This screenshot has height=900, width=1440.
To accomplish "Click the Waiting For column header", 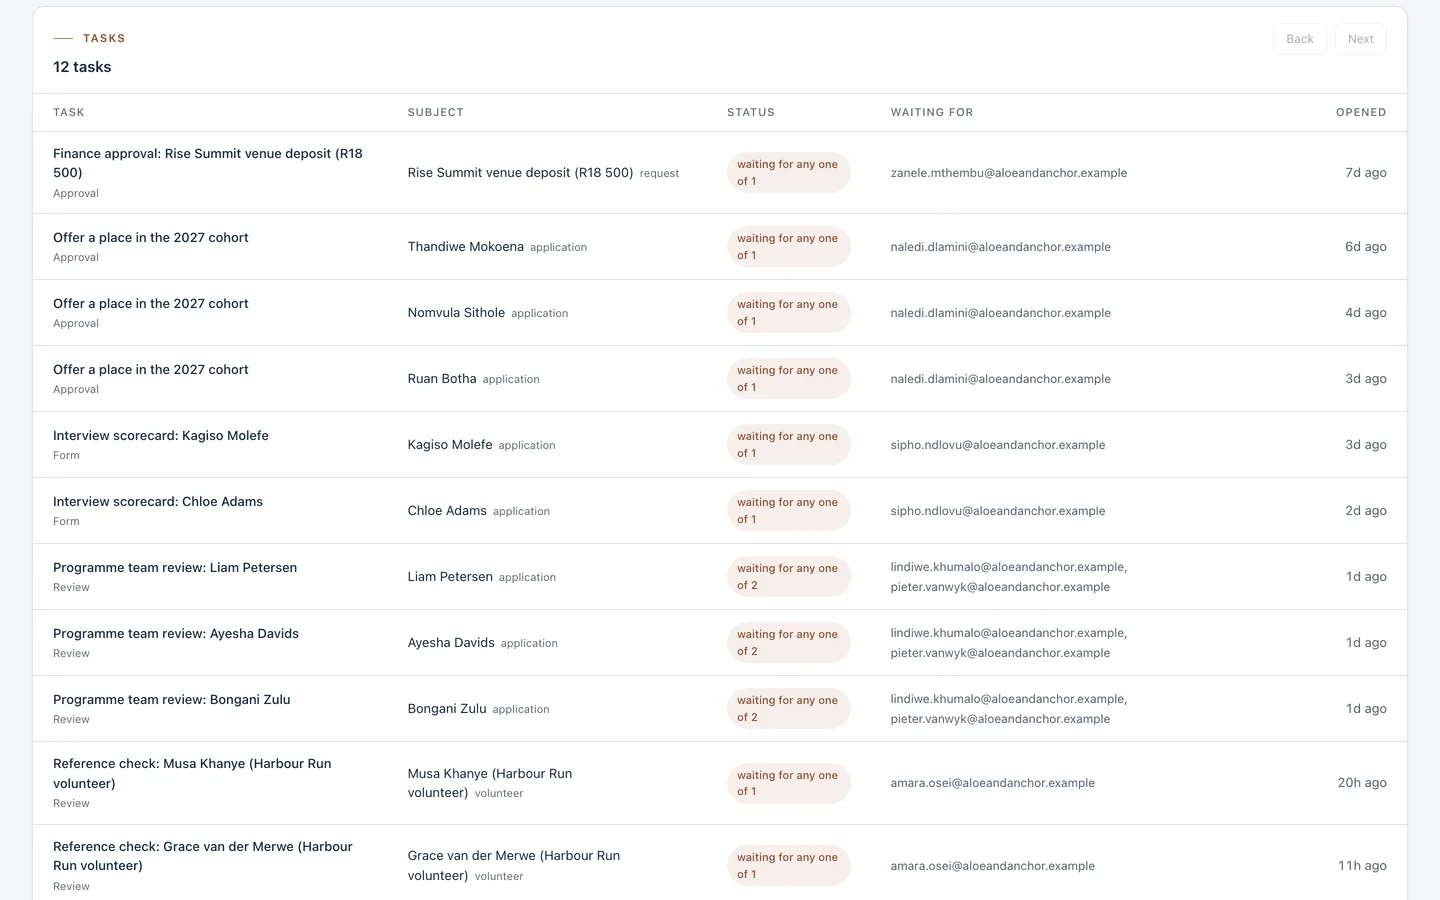I will pos(932,113).
